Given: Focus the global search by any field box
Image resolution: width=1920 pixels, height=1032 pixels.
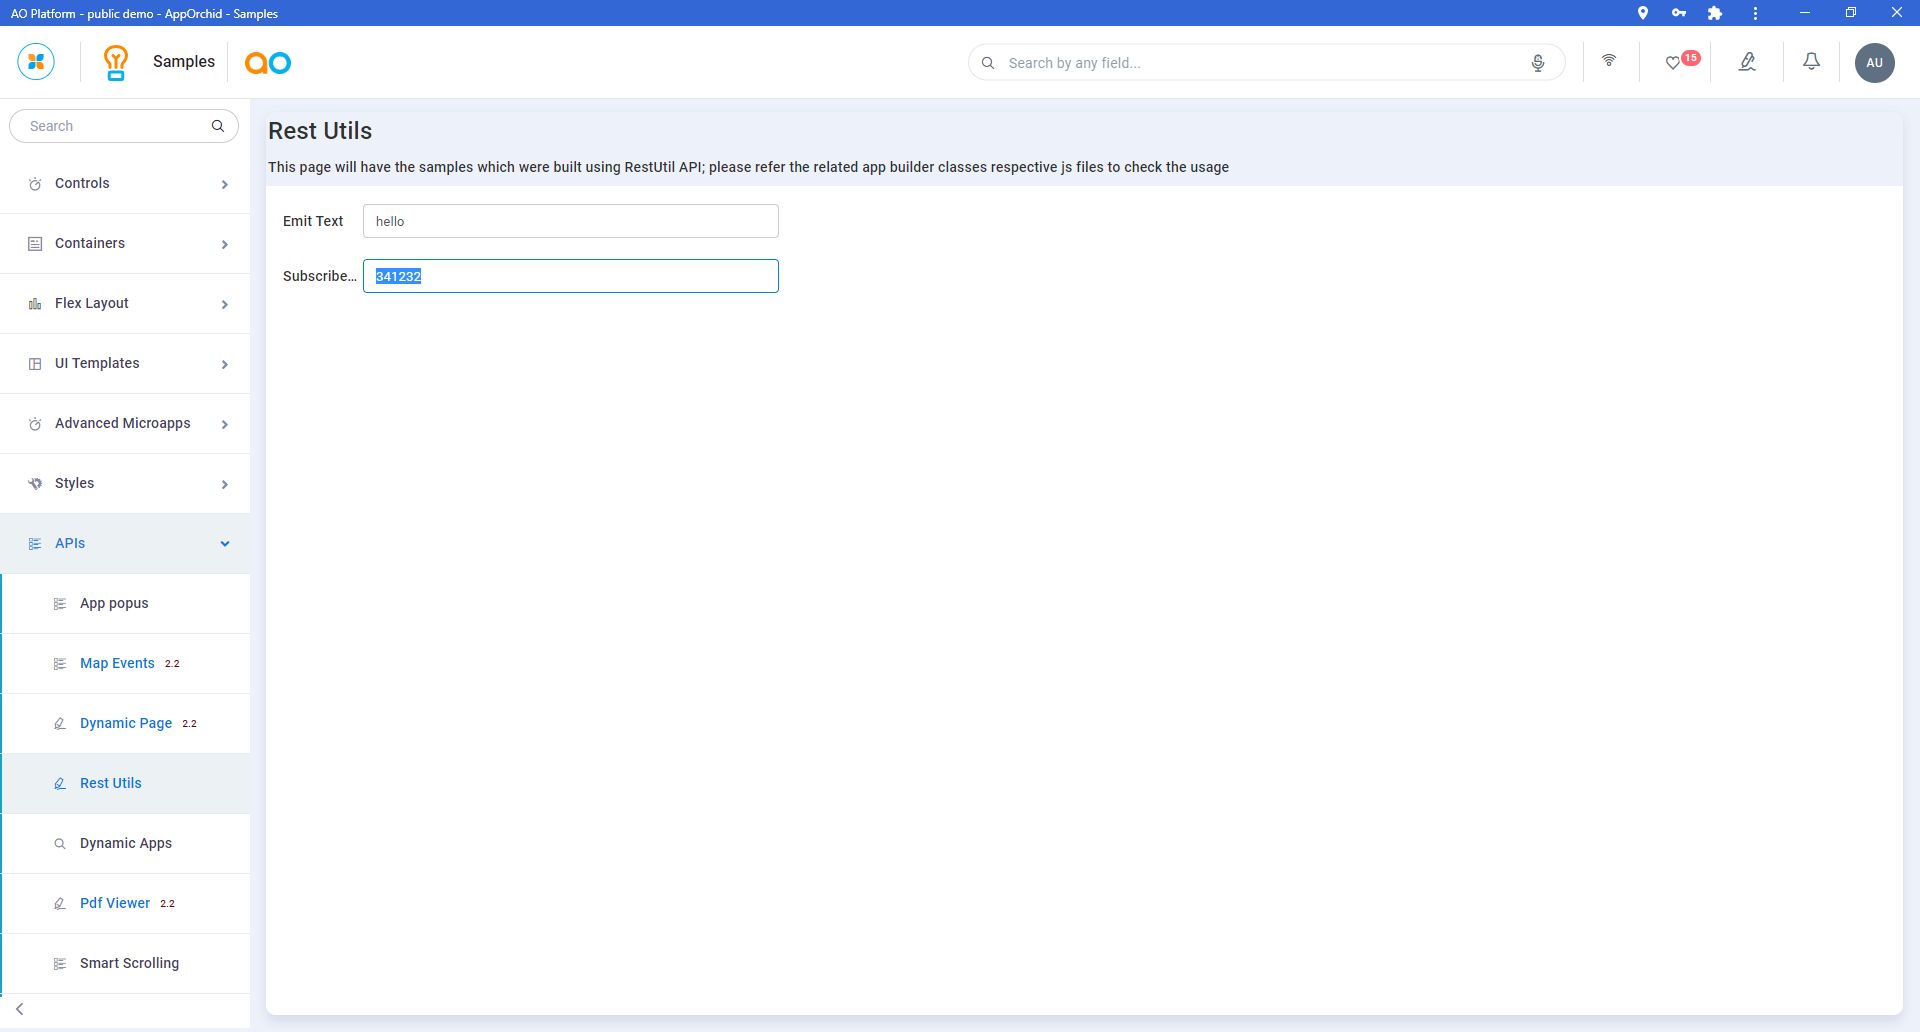Looking at the screenshot, I should 1260,63.
